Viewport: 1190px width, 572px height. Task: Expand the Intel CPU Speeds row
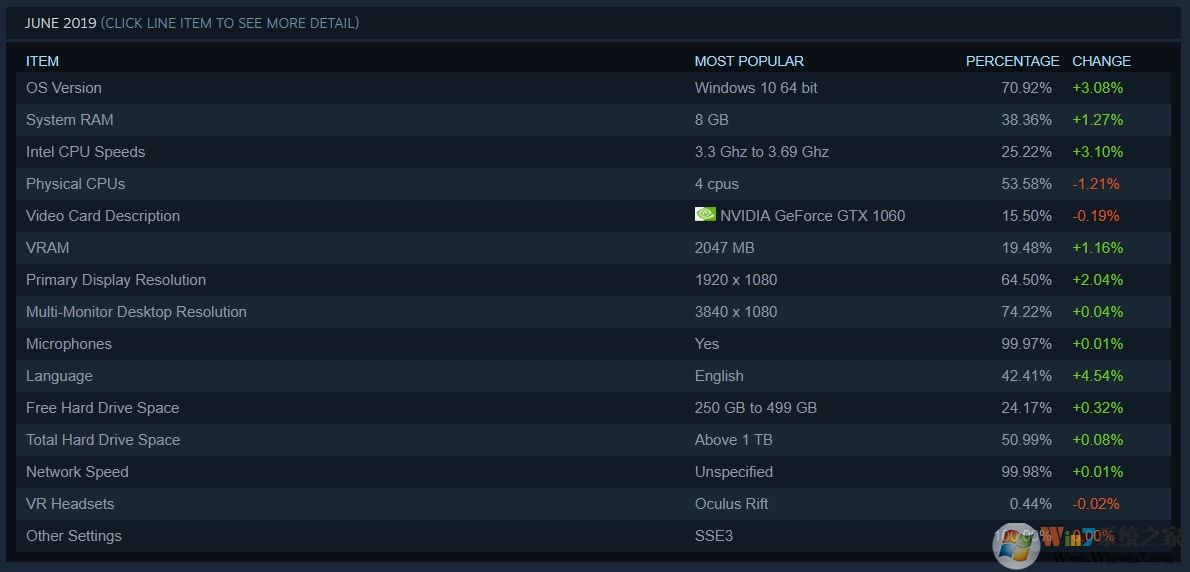86,152
